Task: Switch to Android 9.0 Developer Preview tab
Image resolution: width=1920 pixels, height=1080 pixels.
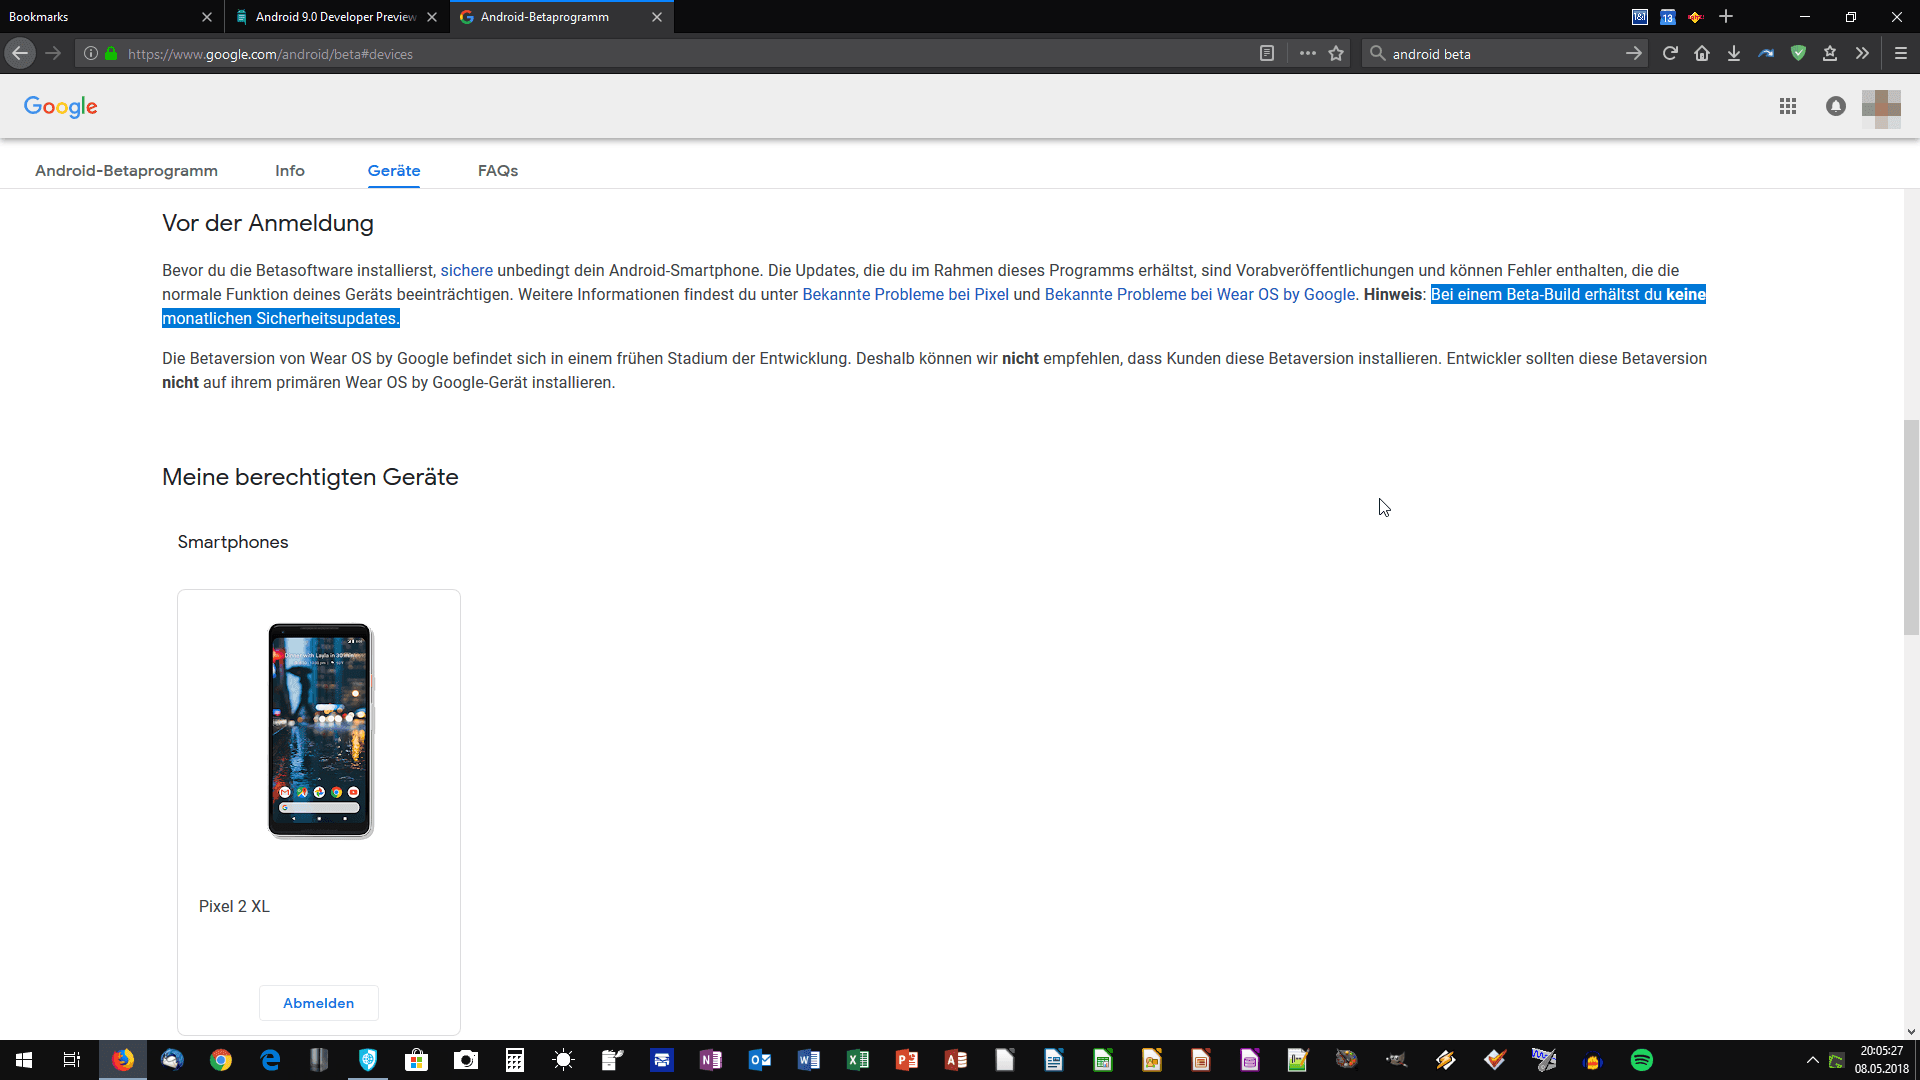Action: (x=335, y=17)
